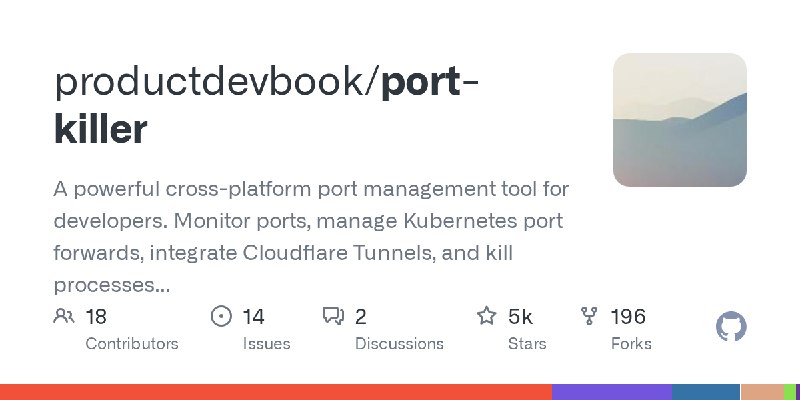Click the Discussions label
This screenshot has height=400, width=800.
tap(399, 344)
